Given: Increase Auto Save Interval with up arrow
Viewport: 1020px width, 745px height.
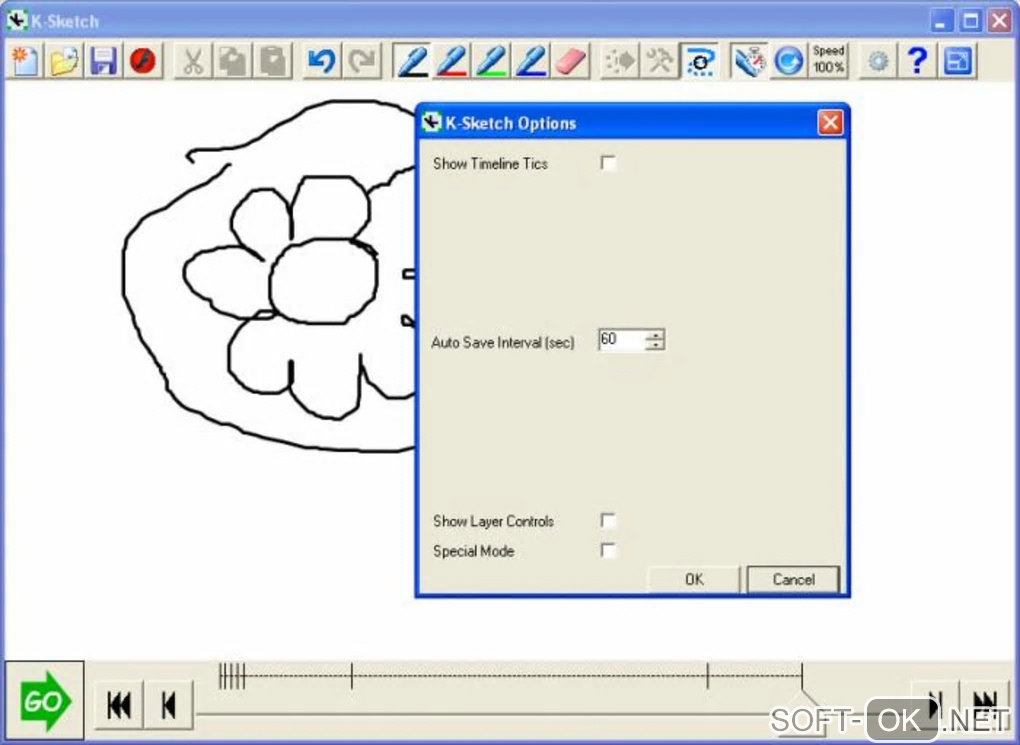Looking at the screenshot, I should pyautogui.click(x=655, y=334).
